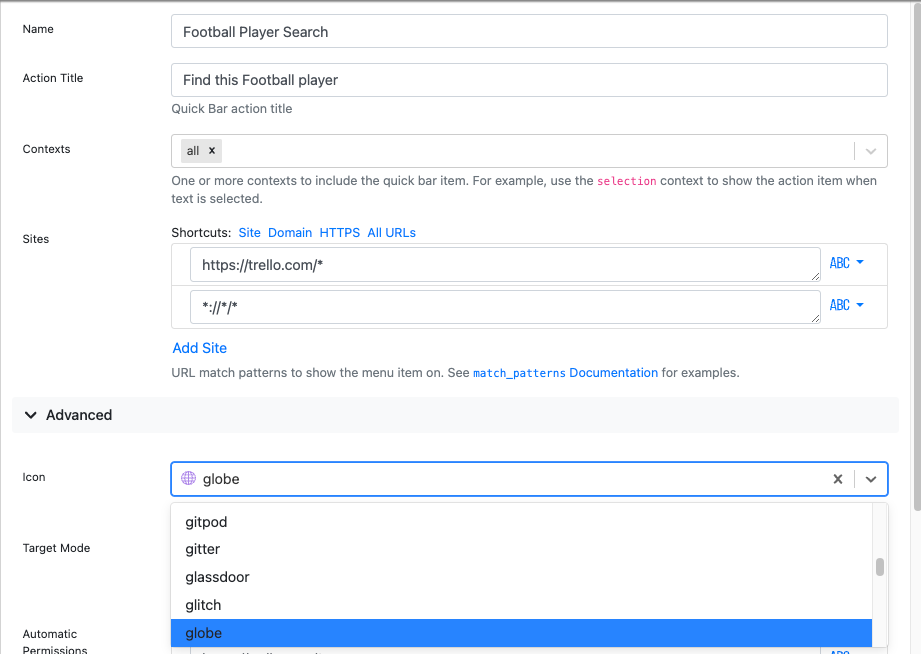Open the ABC pattern dropdown for trello.com
The height and width of the screenshot is (654, 921).
(x=845, y=262)
